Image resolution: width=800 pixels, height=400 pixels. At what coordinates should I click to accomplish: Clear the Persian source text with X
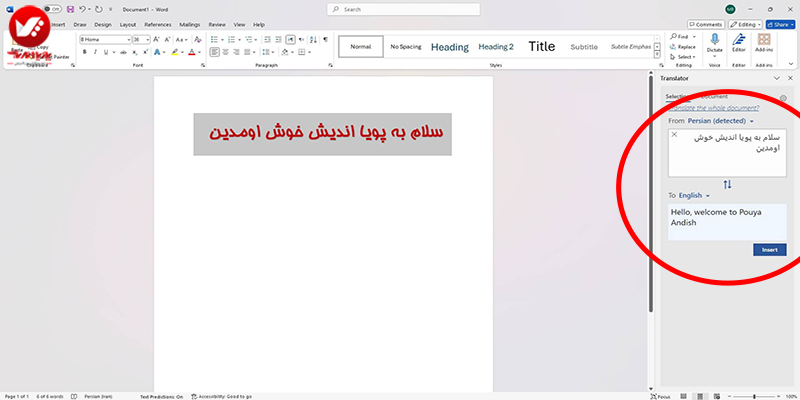tap(674, 134)
